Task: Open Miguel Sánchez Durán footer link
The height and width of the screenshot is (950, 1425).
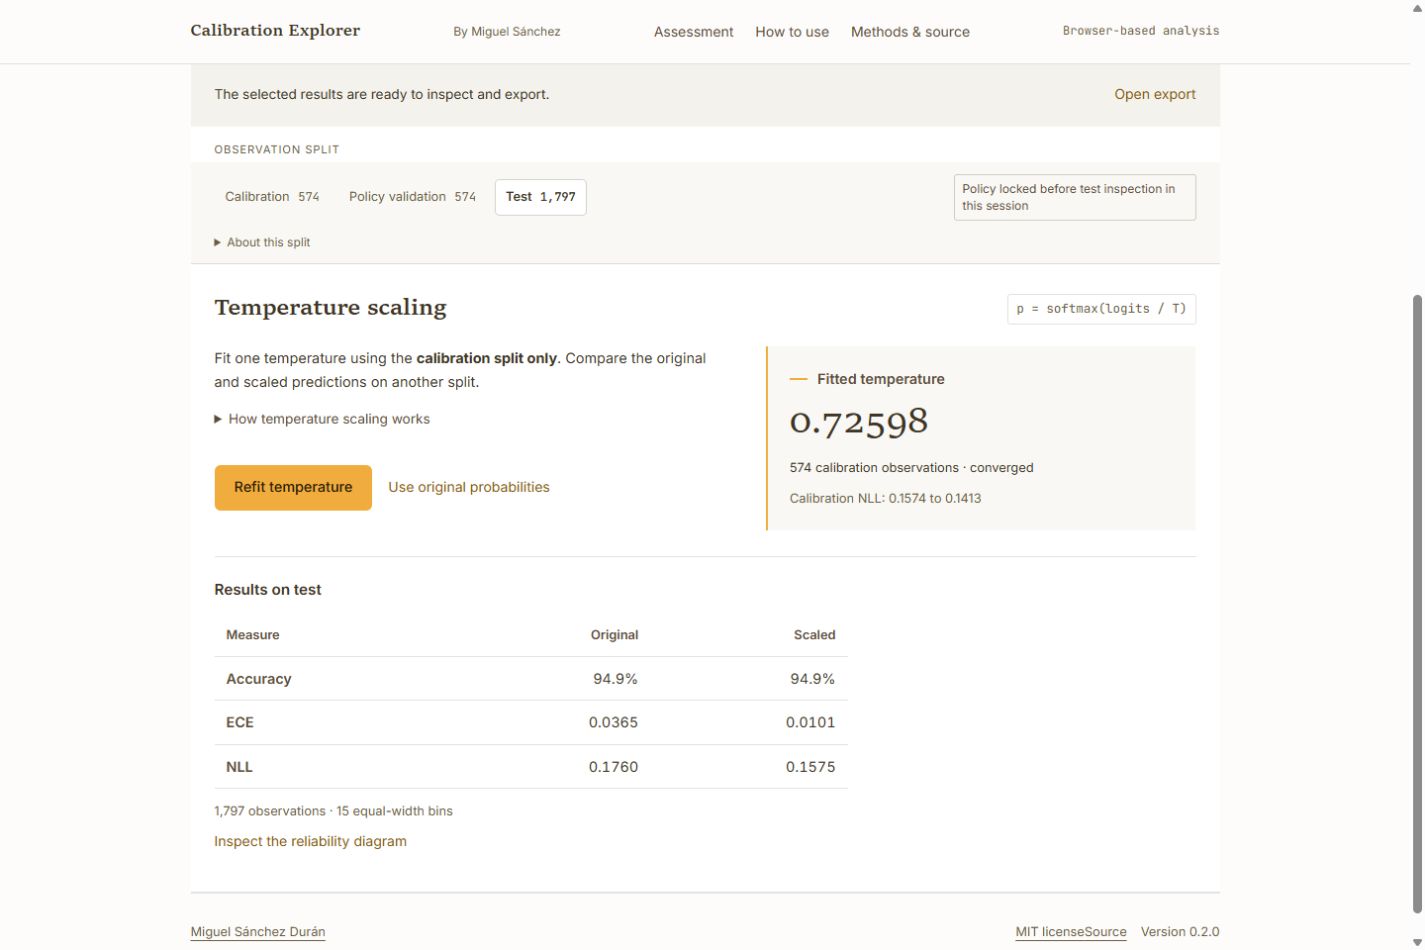Action: point(258,932)
